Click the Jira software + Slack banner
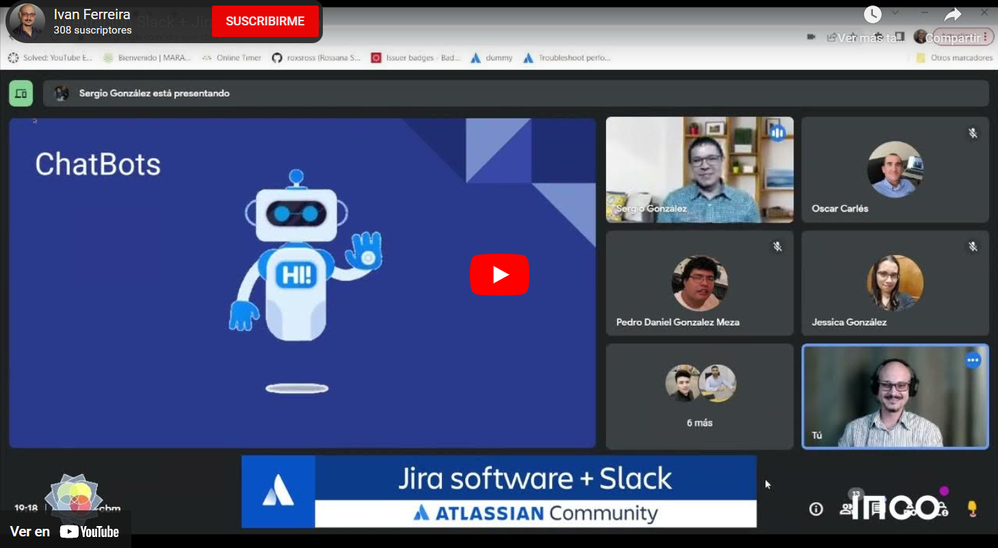Viewport: 998px width, 548px height. coord(499,491)
